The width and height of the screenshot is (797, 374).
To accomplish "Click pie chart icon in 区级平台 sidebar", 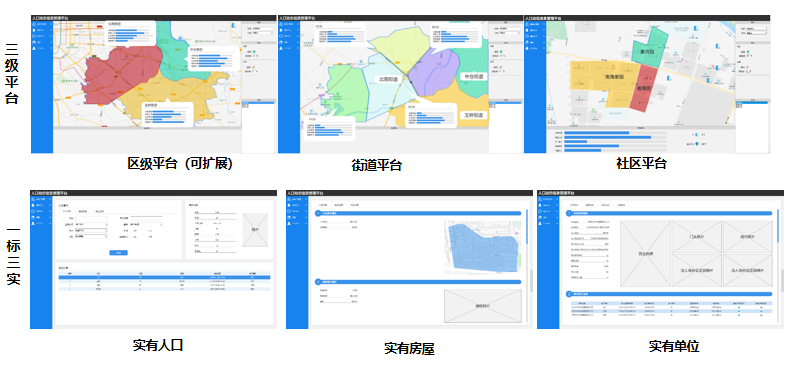I will 34,42.
